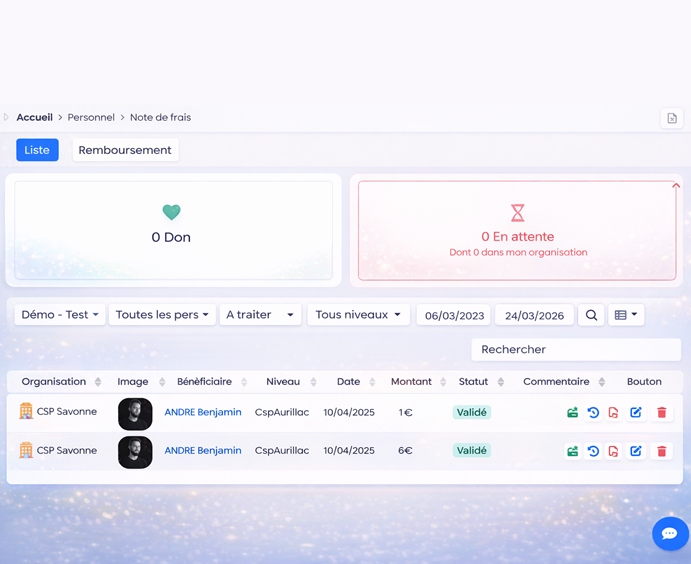Click the red trash icon in the 1€ row
691x564 pixels.
tap(661, 413)
